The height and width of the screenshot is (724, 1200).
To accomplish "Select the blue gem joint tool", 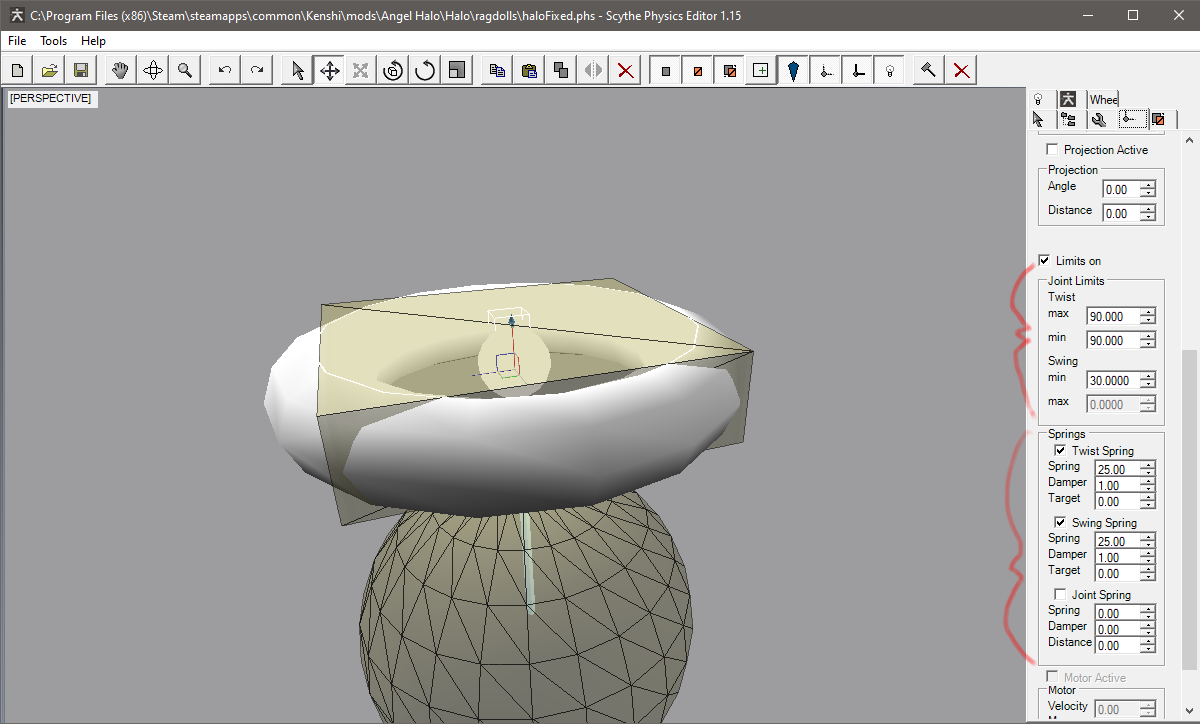I will point(793,70).
